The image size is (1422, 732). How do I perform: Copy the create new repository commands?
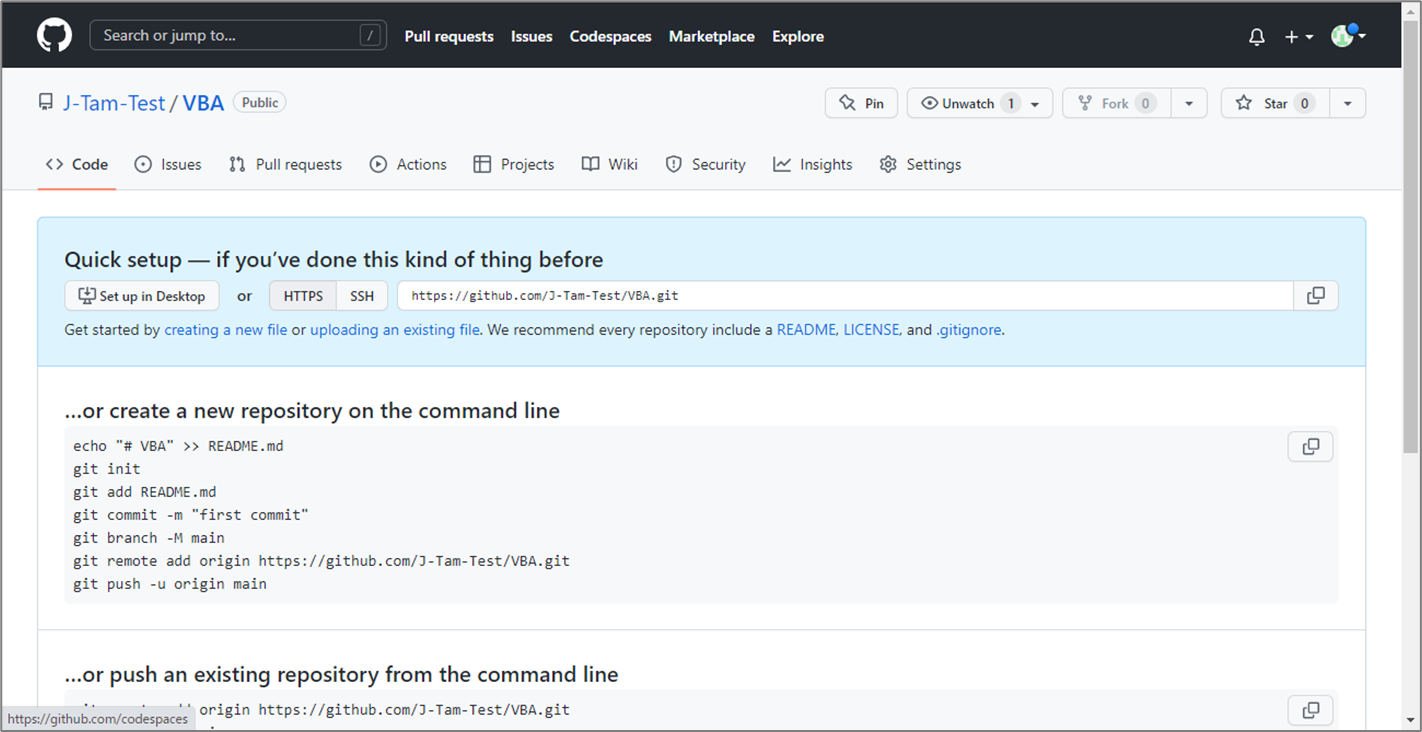1311,447
